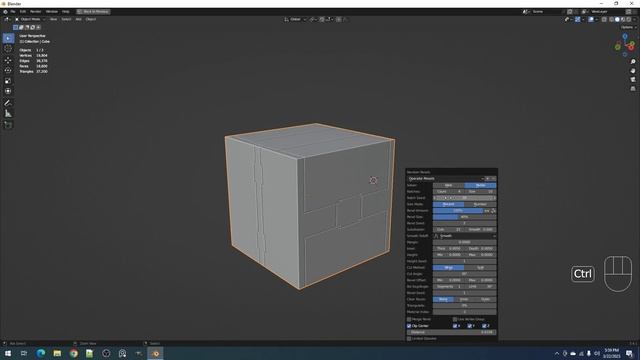Switch perspective/orthographic grid icon
The image size is (640, 360).
click(x=633, y=89)
